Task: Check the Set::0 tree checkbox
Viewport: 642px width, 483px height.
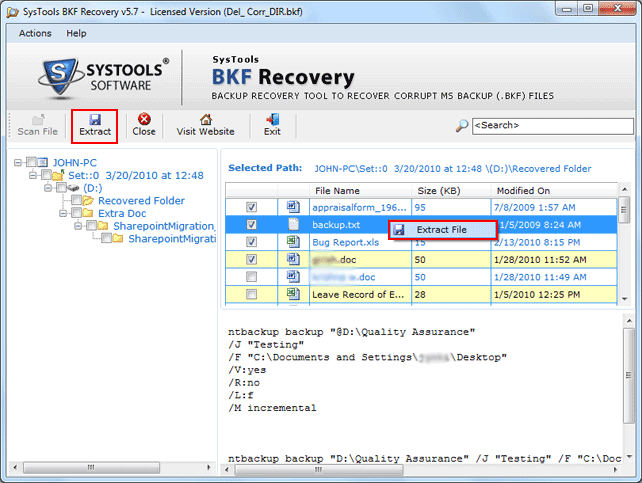Action: click(x=46, y=175)
